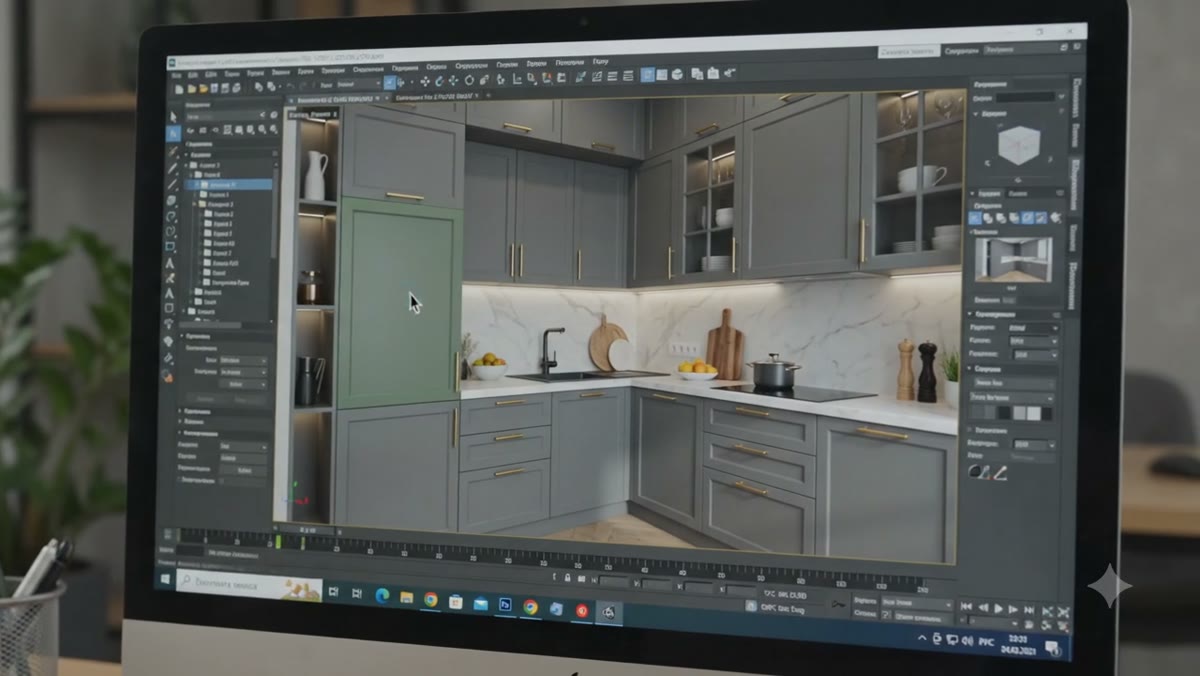Click the Windows taskbar search box
Viewport: 1200px width, 676px height.
(x=248, y=583)
